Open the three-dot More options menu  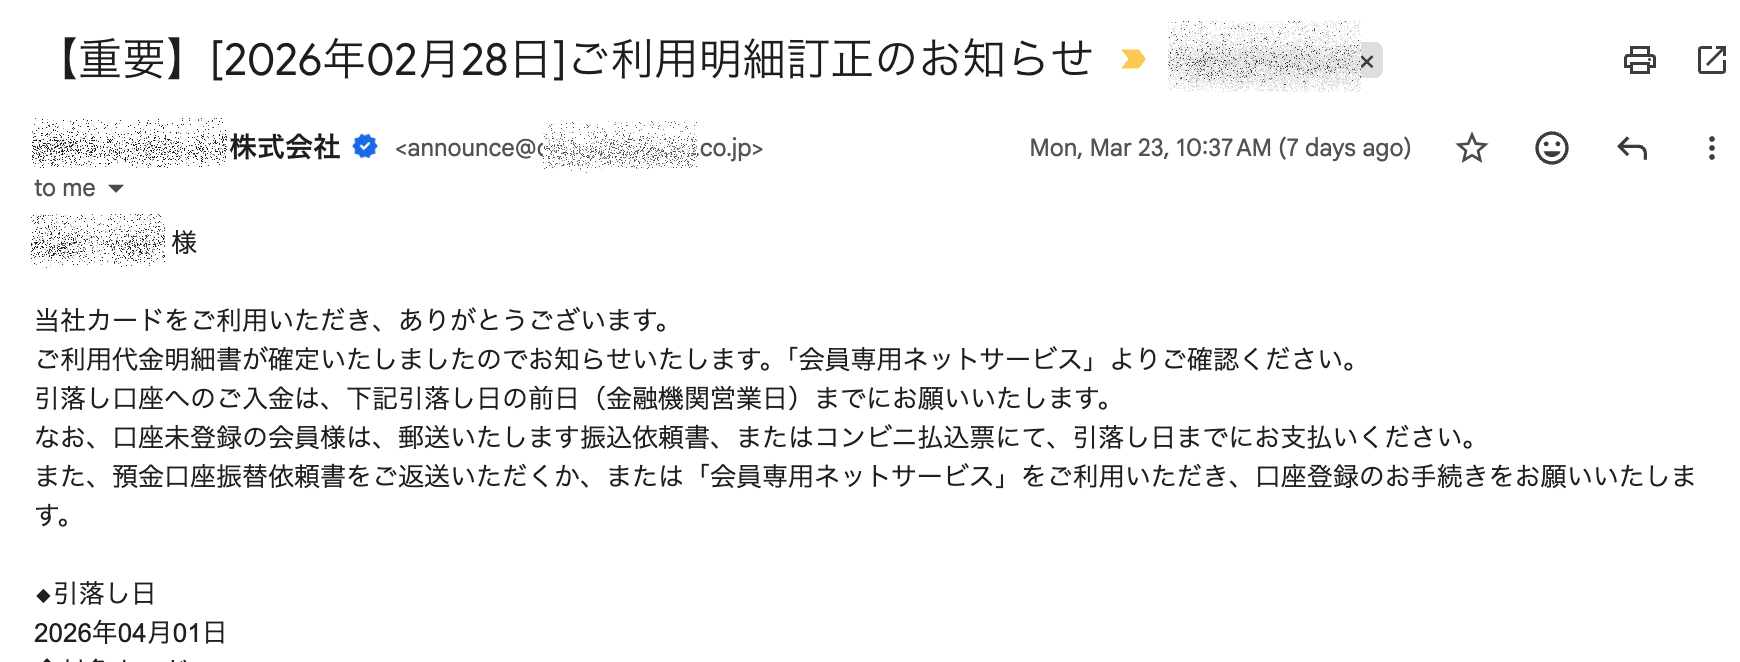click(x=1711, y=149)
